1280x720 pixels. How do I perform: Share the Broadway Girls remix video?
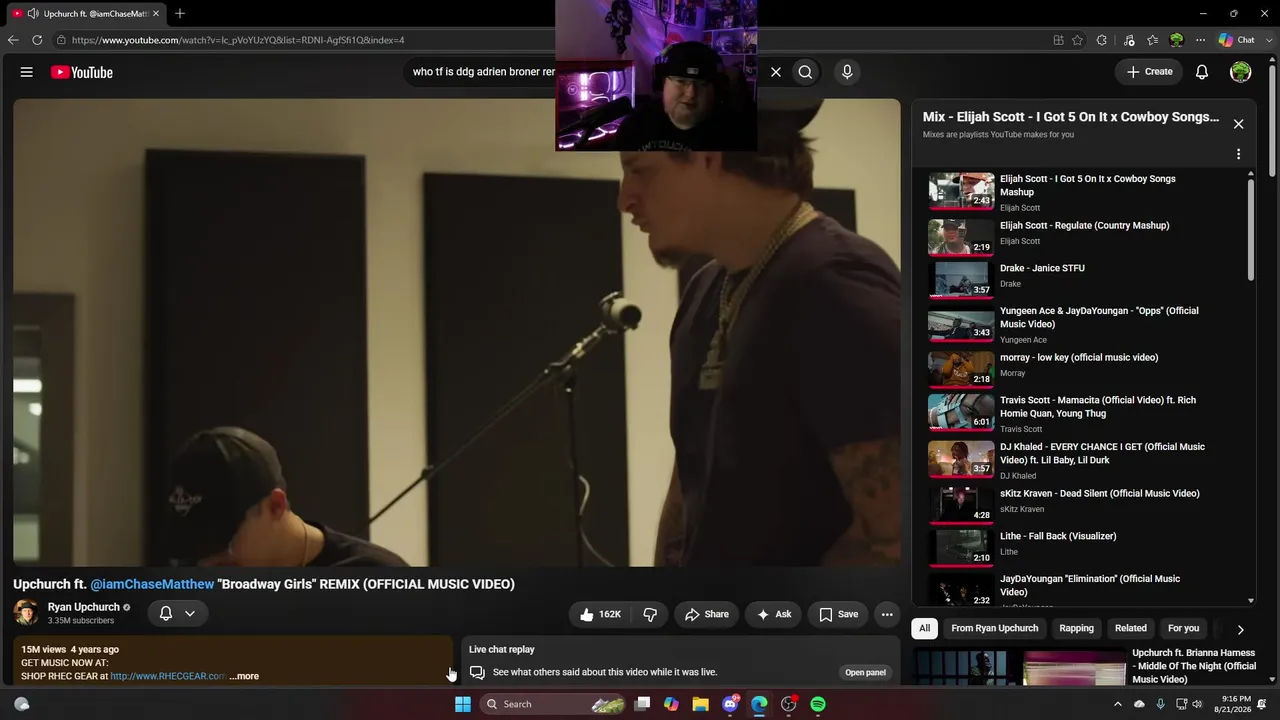pos(707,614)
